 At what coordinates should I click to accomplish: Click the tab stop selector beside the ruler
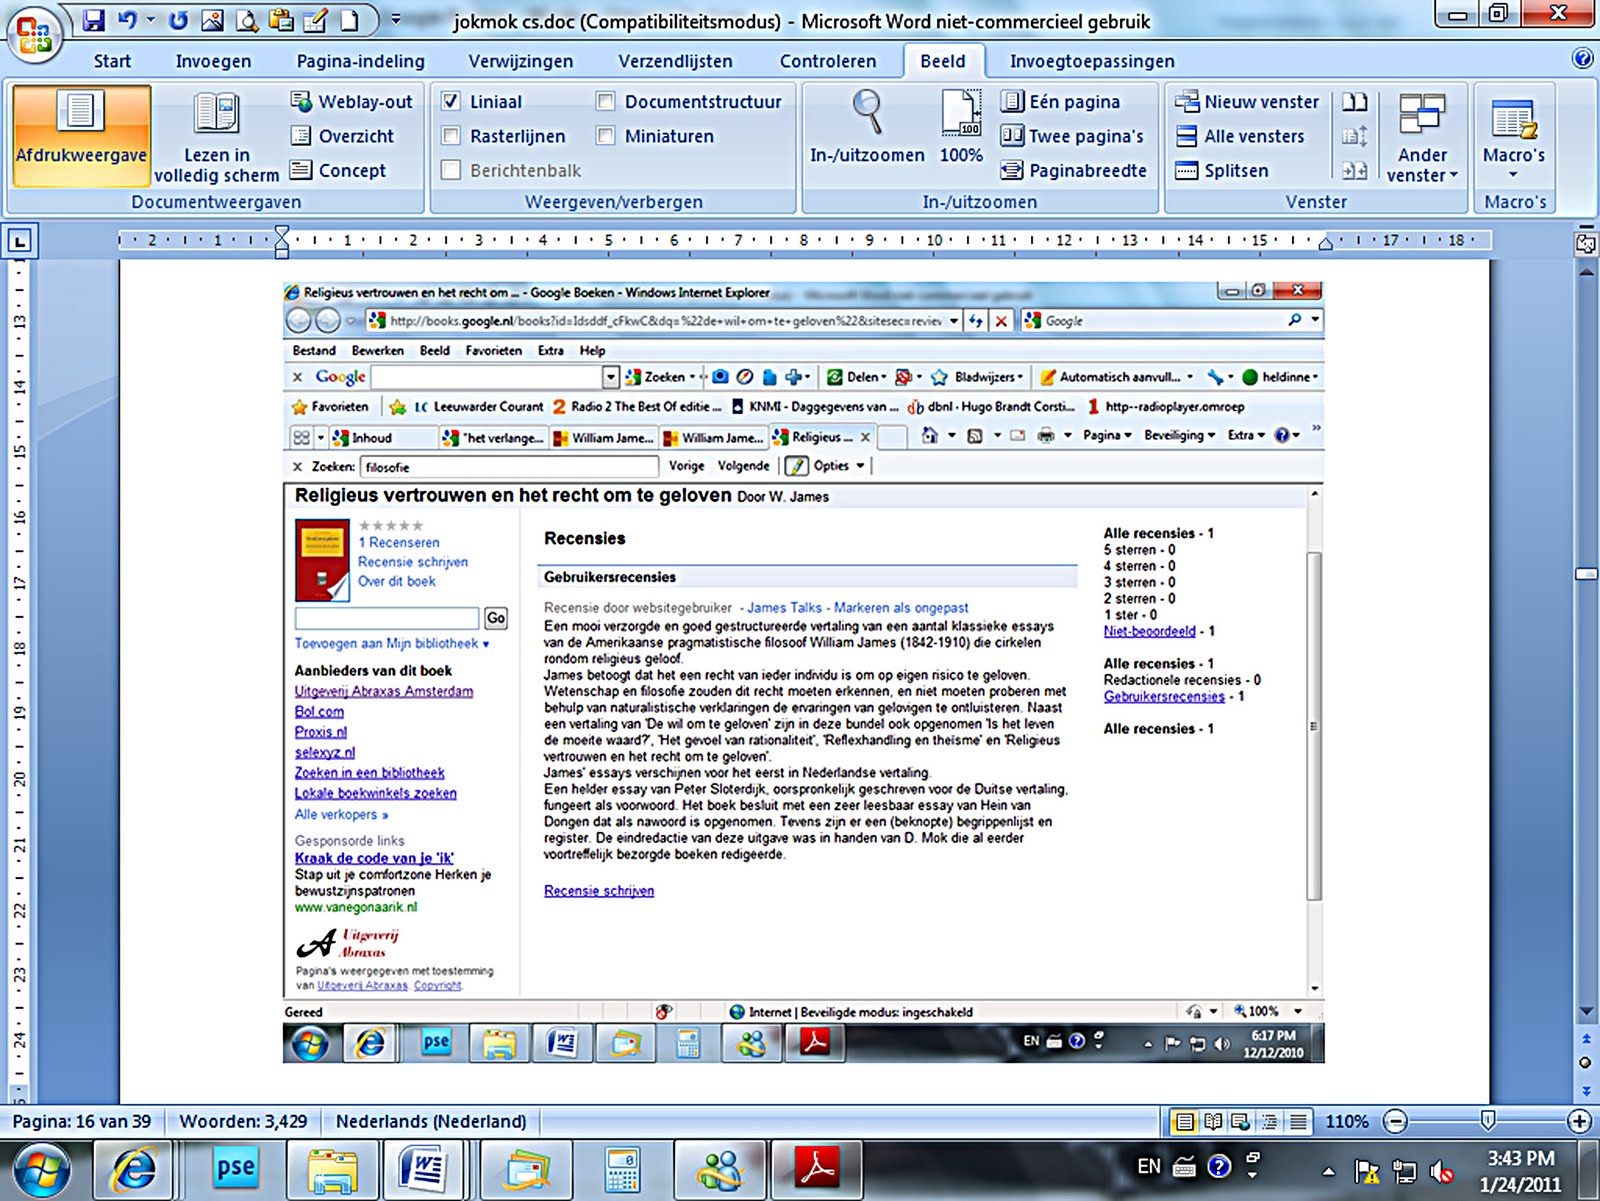coord(20,240)
